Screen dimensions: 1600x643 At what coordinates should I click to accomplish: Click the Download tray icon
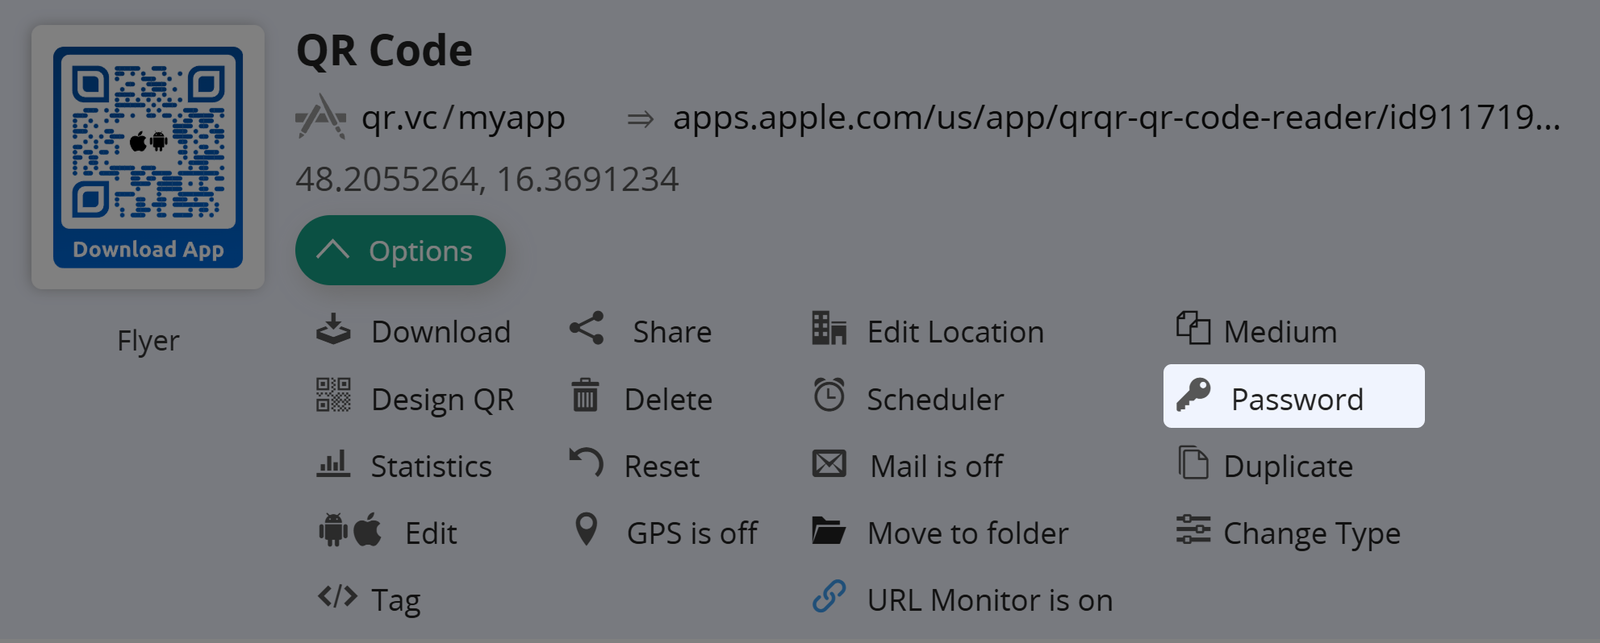pos(333,330)
